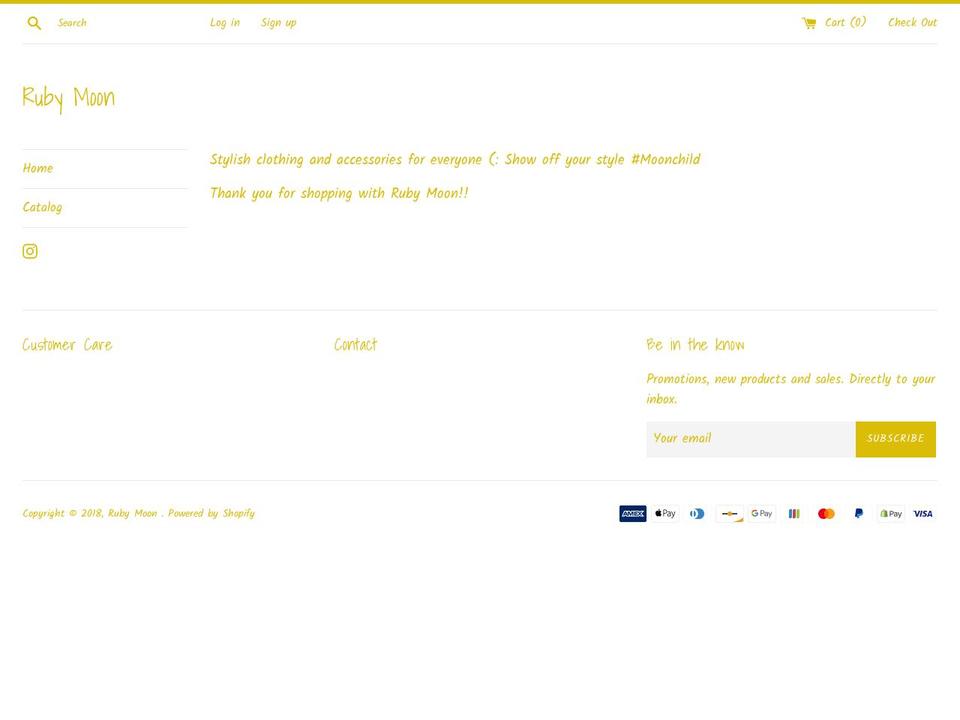Screen dimensions: 960x720
Task: Click the PayPal payment icon
Action: pos(858,514)
